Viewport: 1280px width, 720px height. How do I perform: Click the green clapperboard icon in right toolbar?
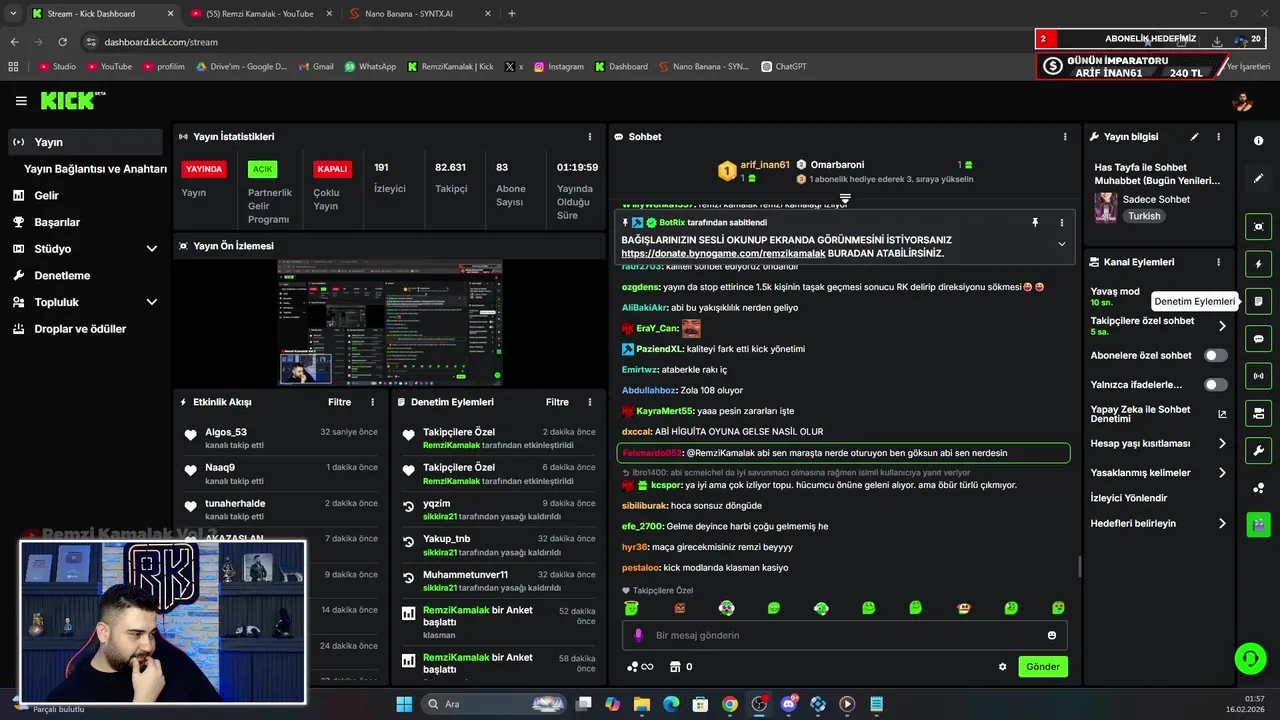pyautogui.click(x=1258, y=524)
